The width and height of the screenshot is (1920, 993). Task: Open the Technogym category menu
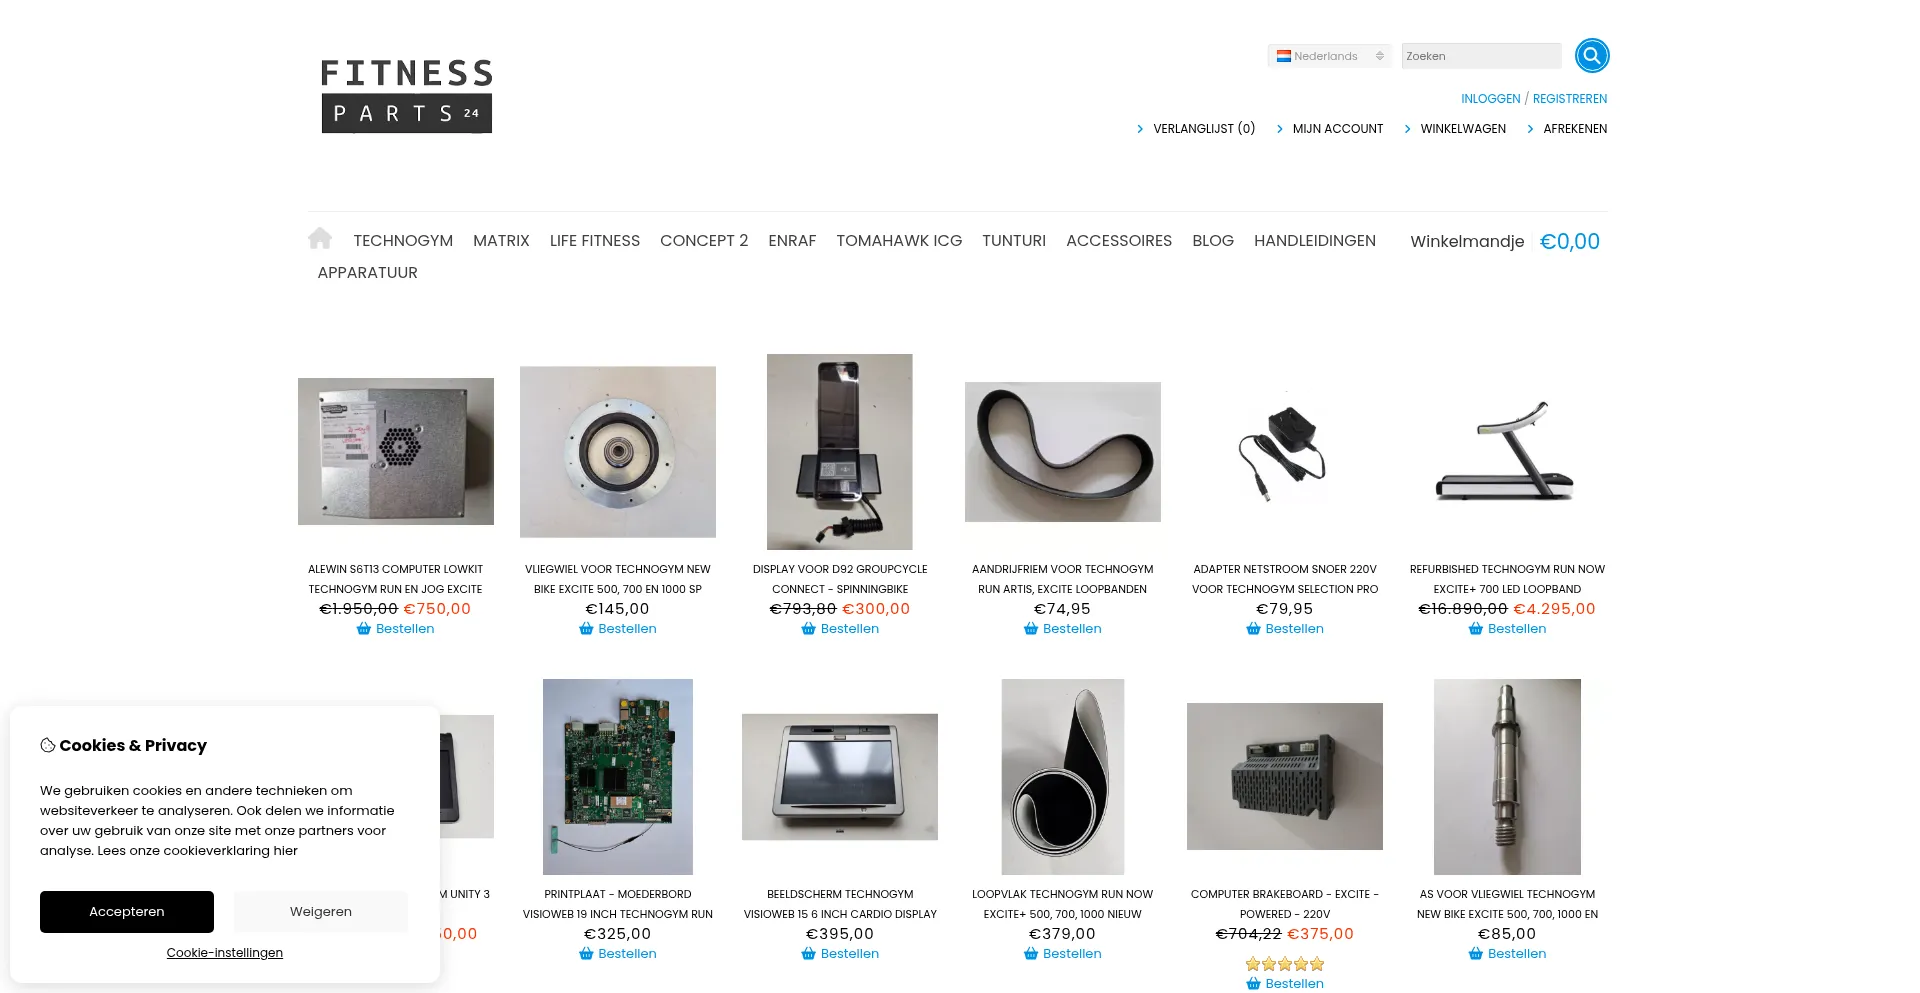403,241
